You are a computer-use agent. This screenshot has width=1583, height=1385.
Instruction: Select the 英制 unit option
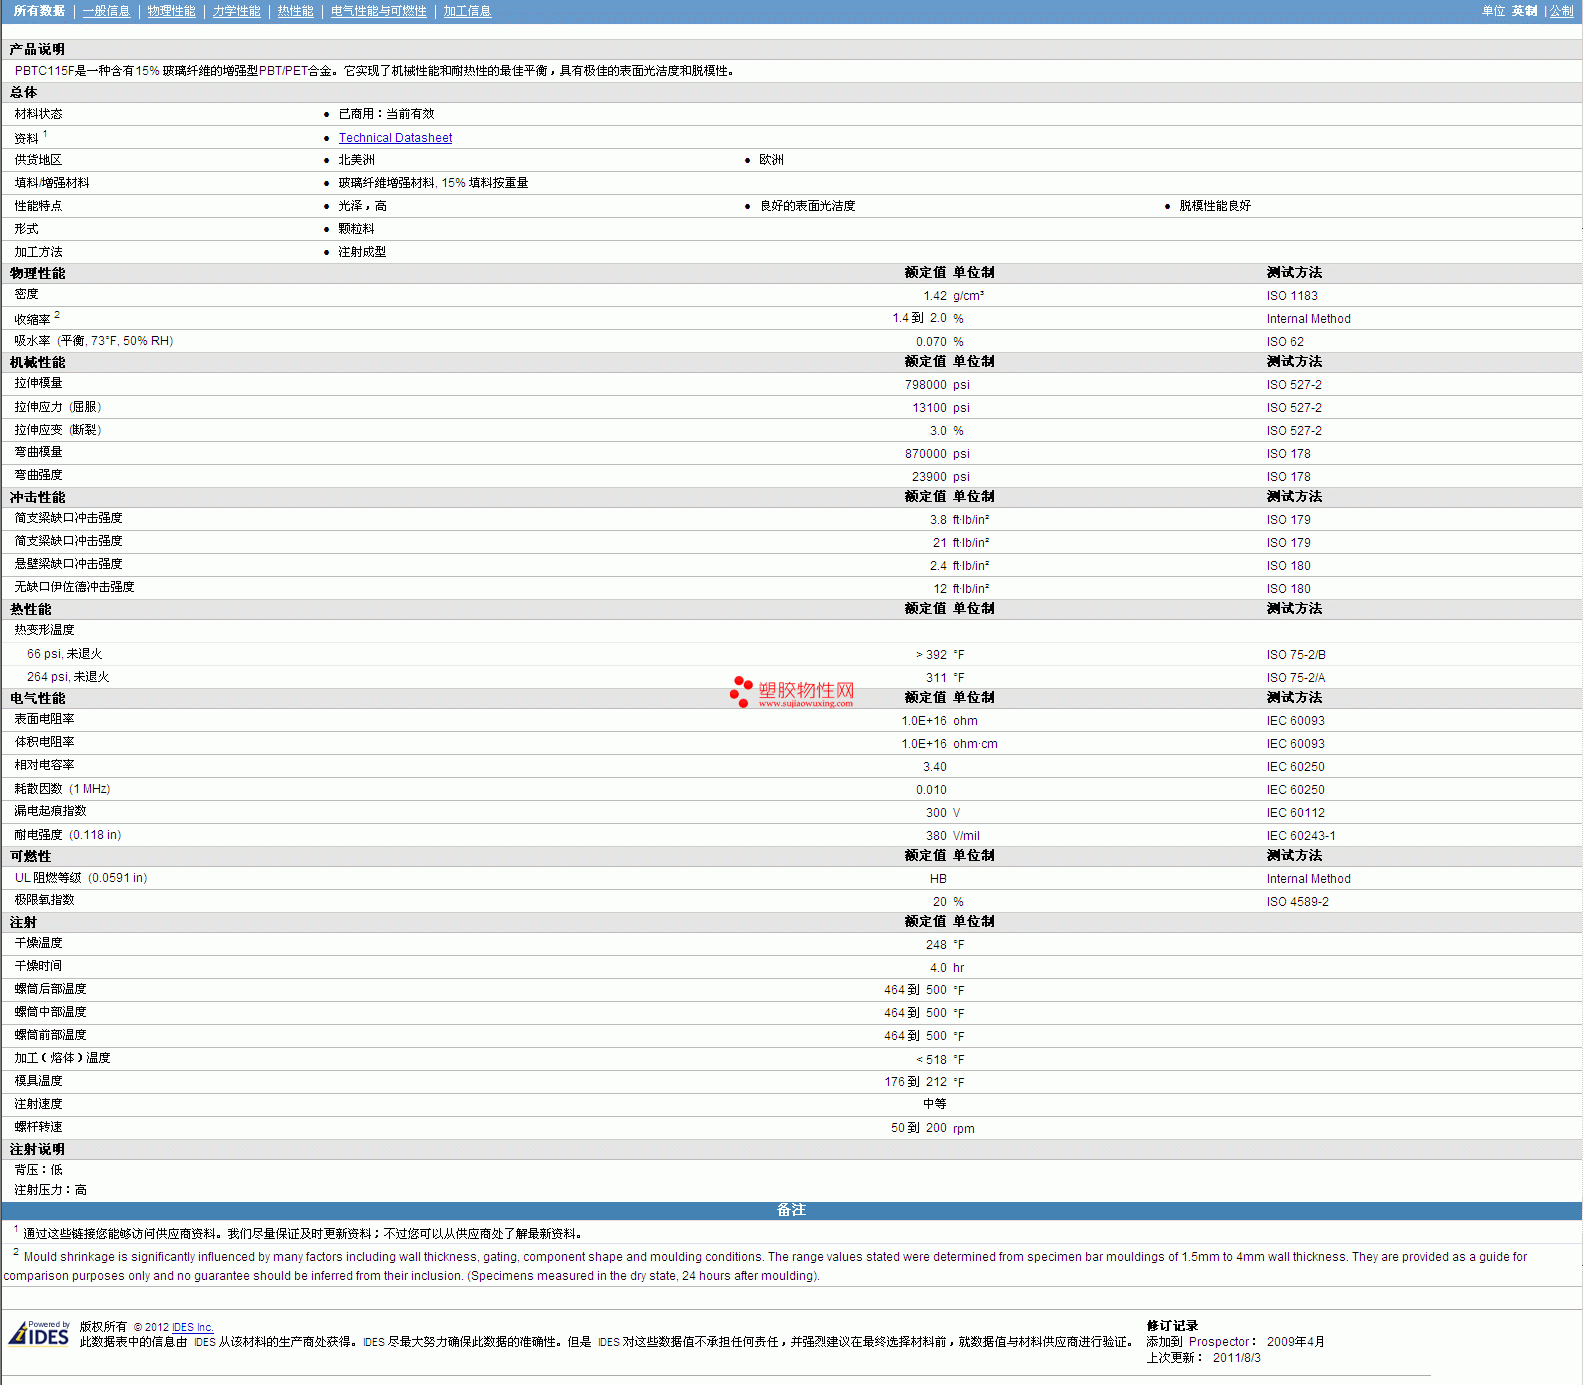click(1524, 11)
